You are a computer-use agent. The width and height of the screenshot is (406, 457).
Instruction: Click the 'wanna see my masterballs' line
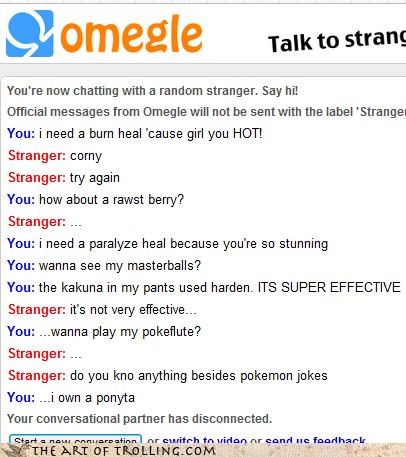point(104,266)
